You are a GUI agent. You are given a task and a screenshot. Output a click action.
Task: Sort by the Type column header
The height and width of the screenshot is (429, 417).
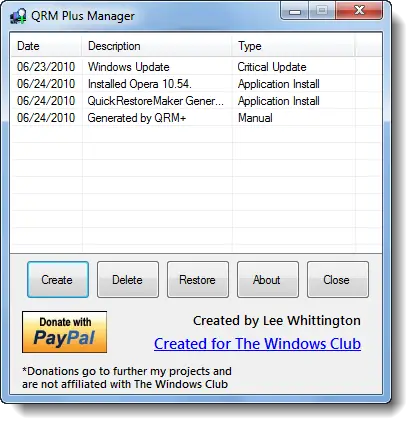click(293, 46)
